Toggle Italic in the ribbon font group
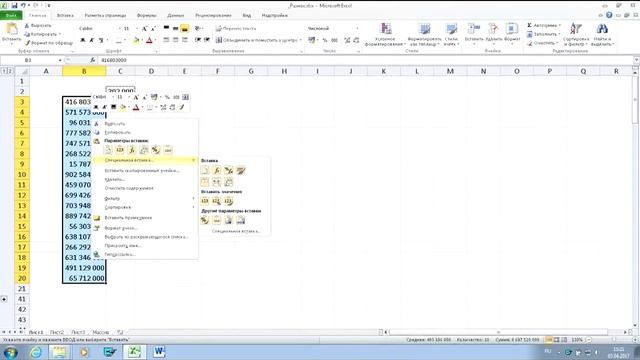Screen dimensions: 640x360 tap(92, 40)
